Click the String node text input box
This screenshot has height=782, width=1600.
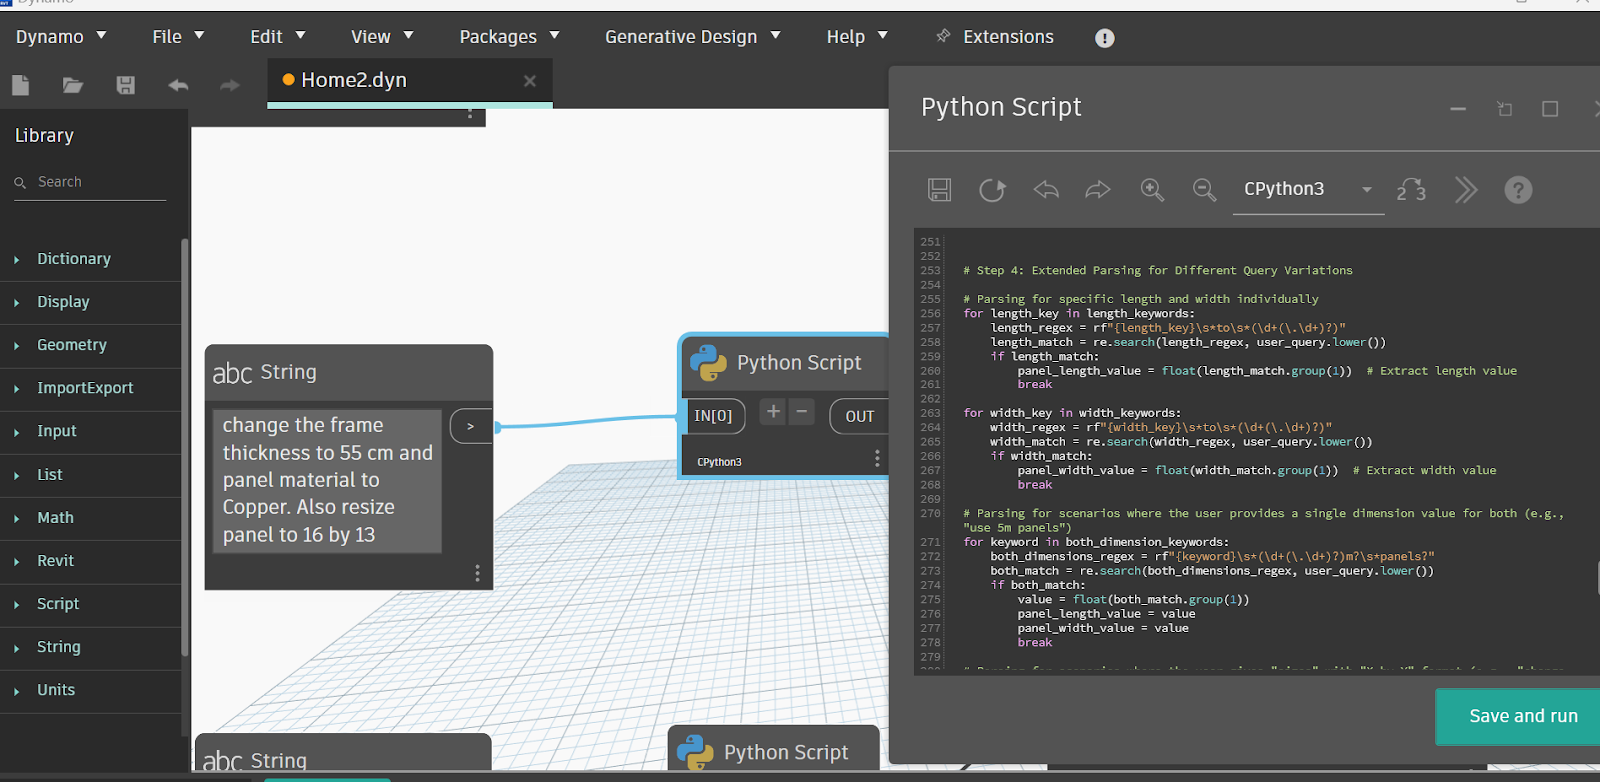click(x=327, y=480)
